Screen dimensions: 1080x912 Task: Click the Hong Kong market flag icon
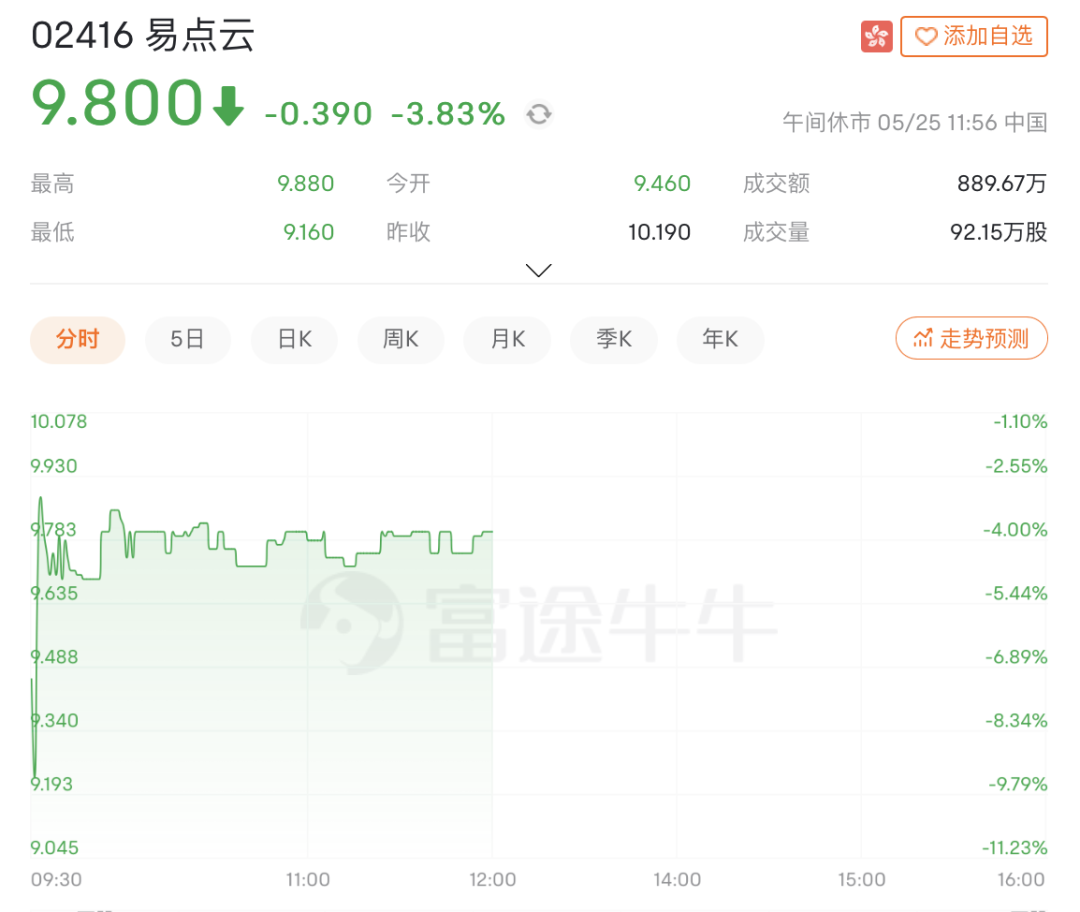pyautogui.click(x=876, y=37)
